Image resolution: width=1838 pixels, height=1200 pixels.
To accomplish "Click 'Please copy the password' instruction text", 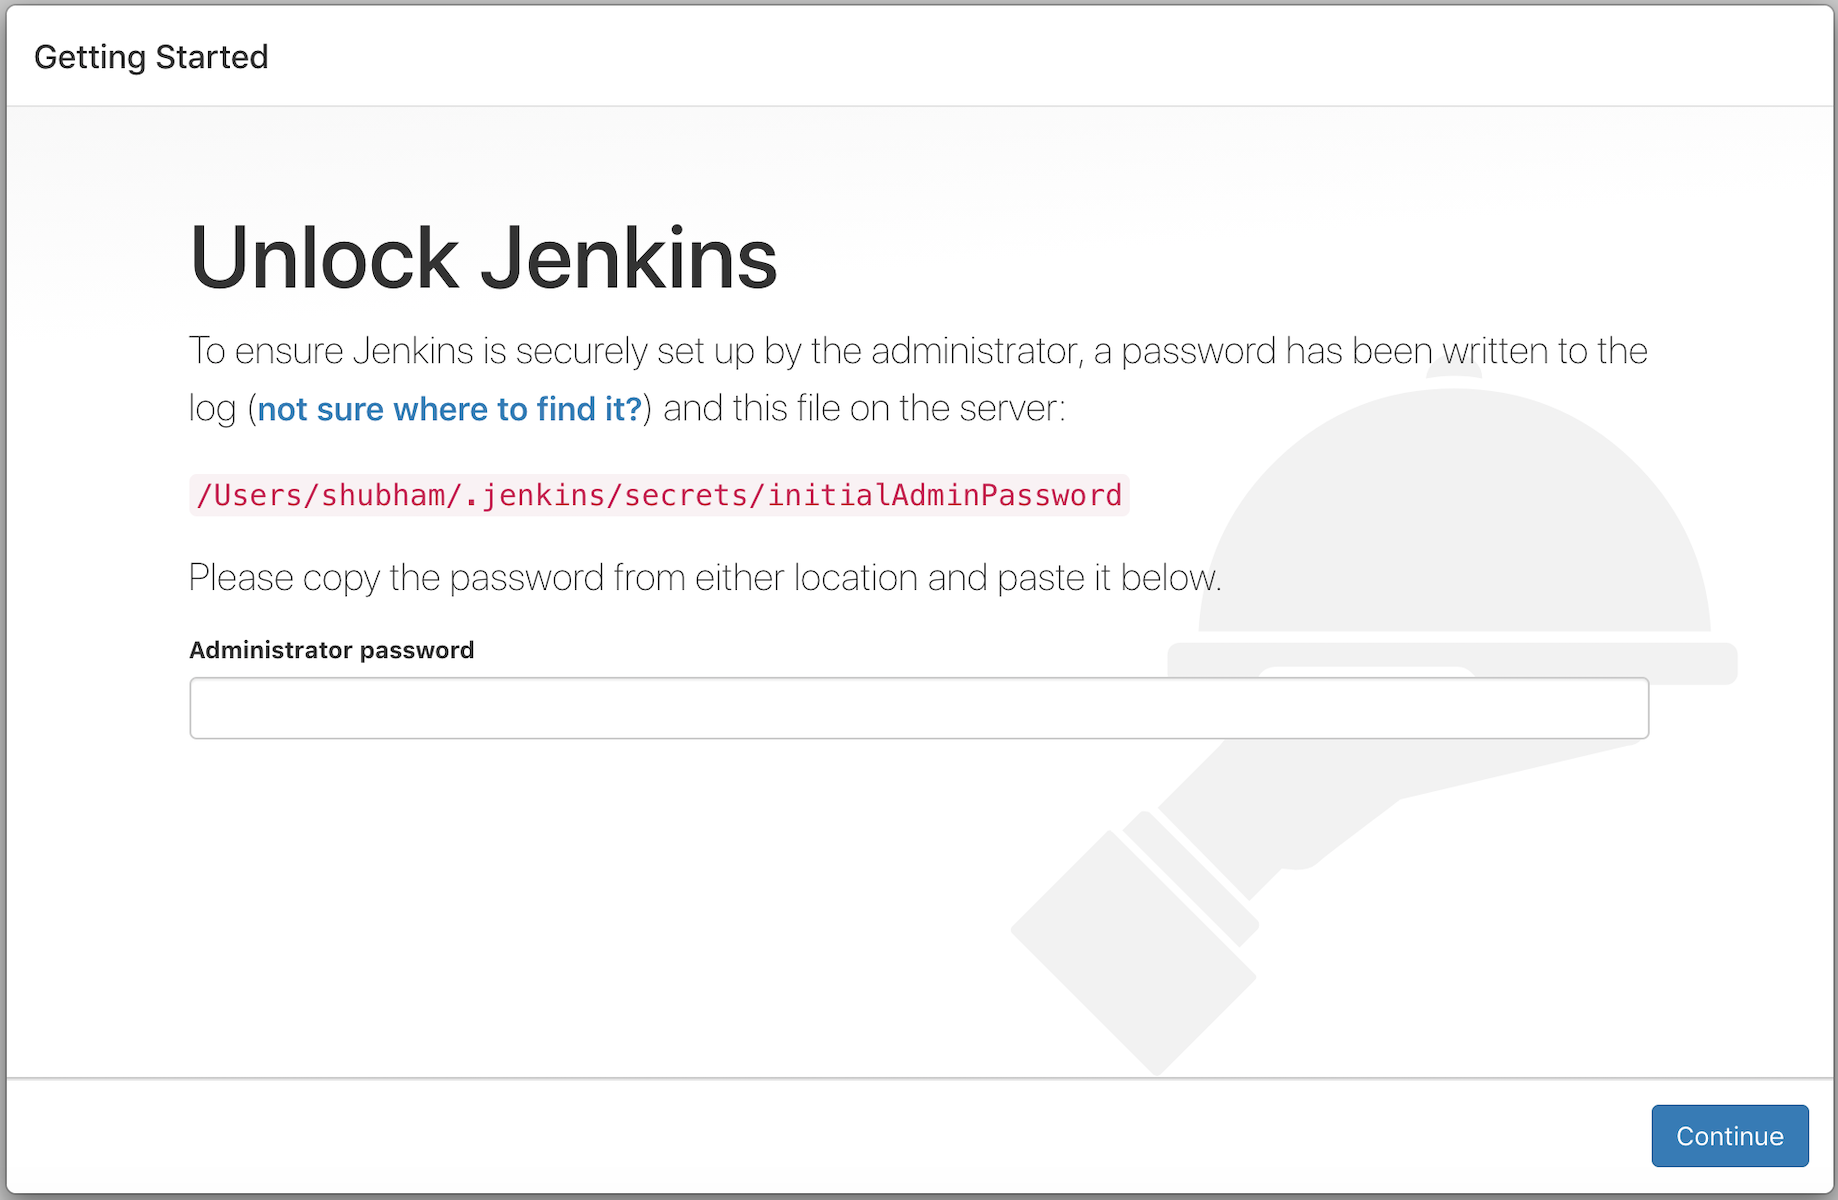I will click(705, 578).
